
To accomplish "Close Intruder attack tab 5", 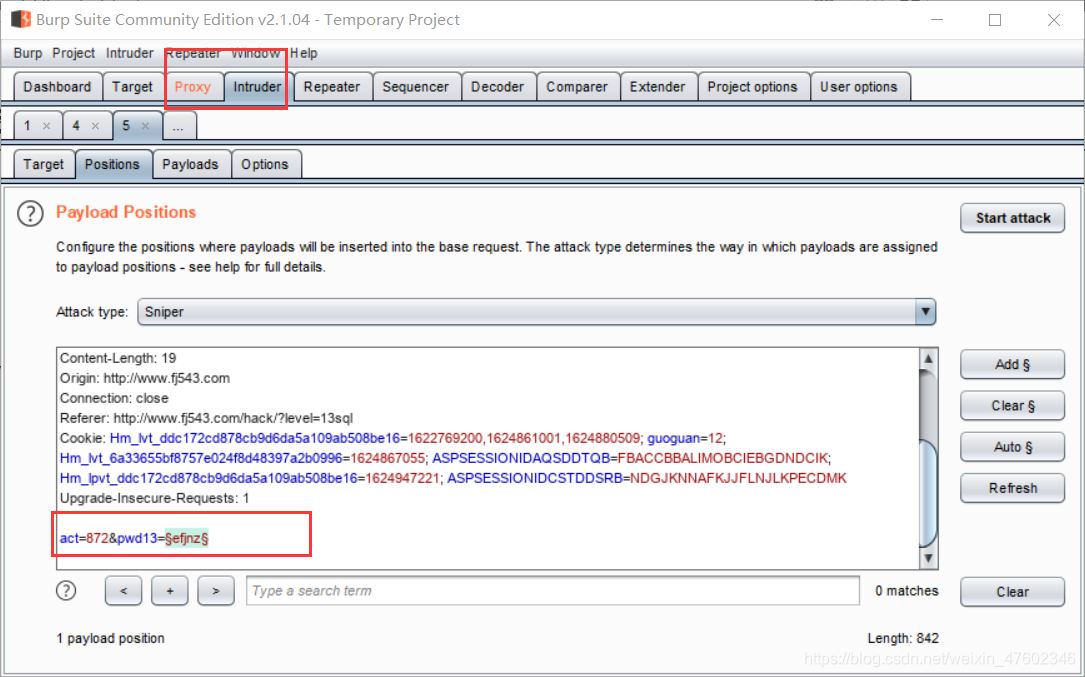I will [145, 126].
